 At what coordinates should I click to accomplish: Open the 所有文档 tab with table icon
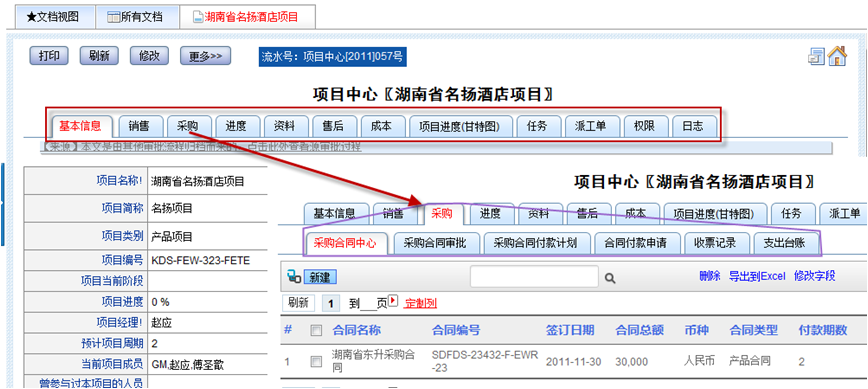coord(137,17)
